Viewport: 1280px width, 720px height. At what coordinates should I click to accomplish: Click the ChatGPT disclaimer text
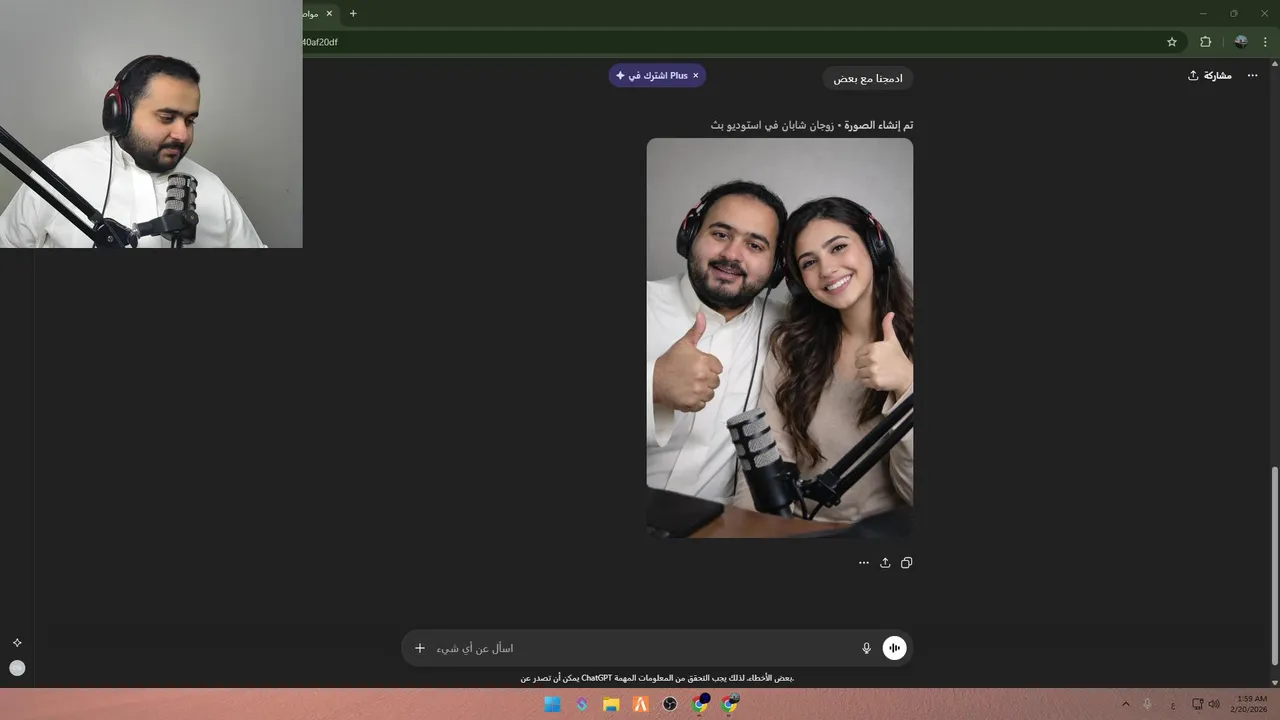point(657,678)
